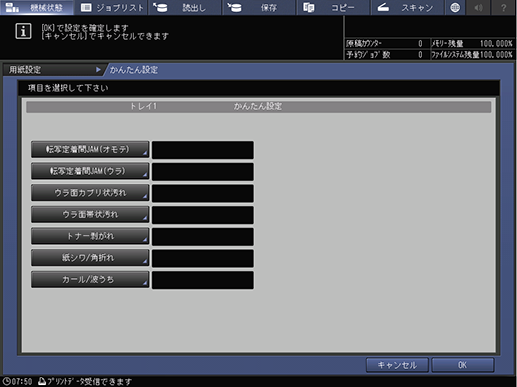Screen dimensions: 517x387
Task: Confirm settings with the OK button
Action: pyautogui.click(x=463, y=365)
